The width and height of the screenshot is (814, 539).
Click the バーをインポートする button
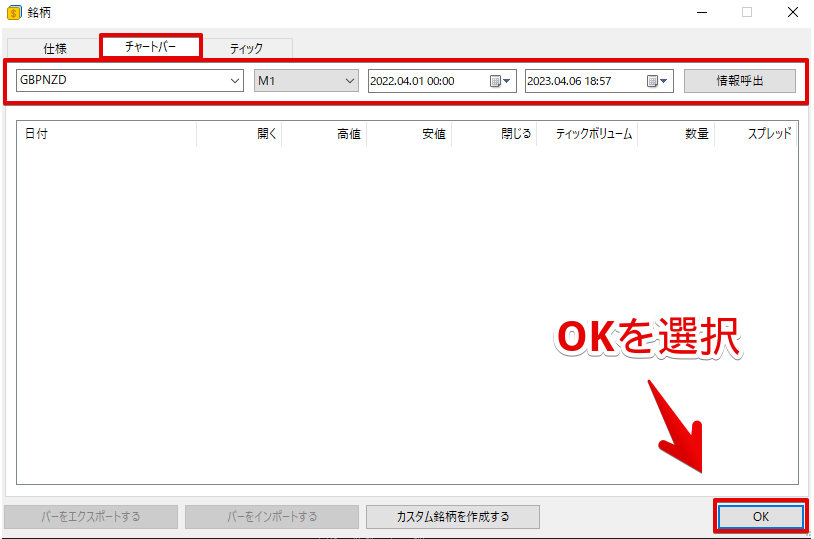click(x=272, y=516)
